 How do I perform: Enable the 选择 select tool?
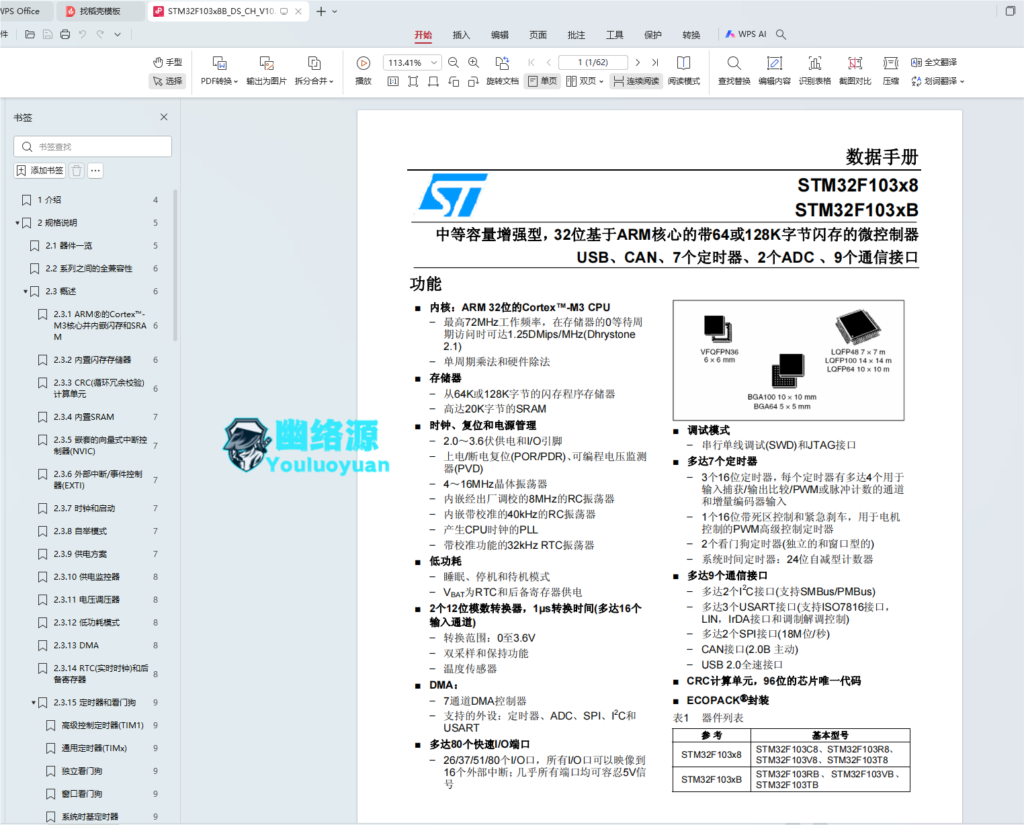(x=168, y=81)
